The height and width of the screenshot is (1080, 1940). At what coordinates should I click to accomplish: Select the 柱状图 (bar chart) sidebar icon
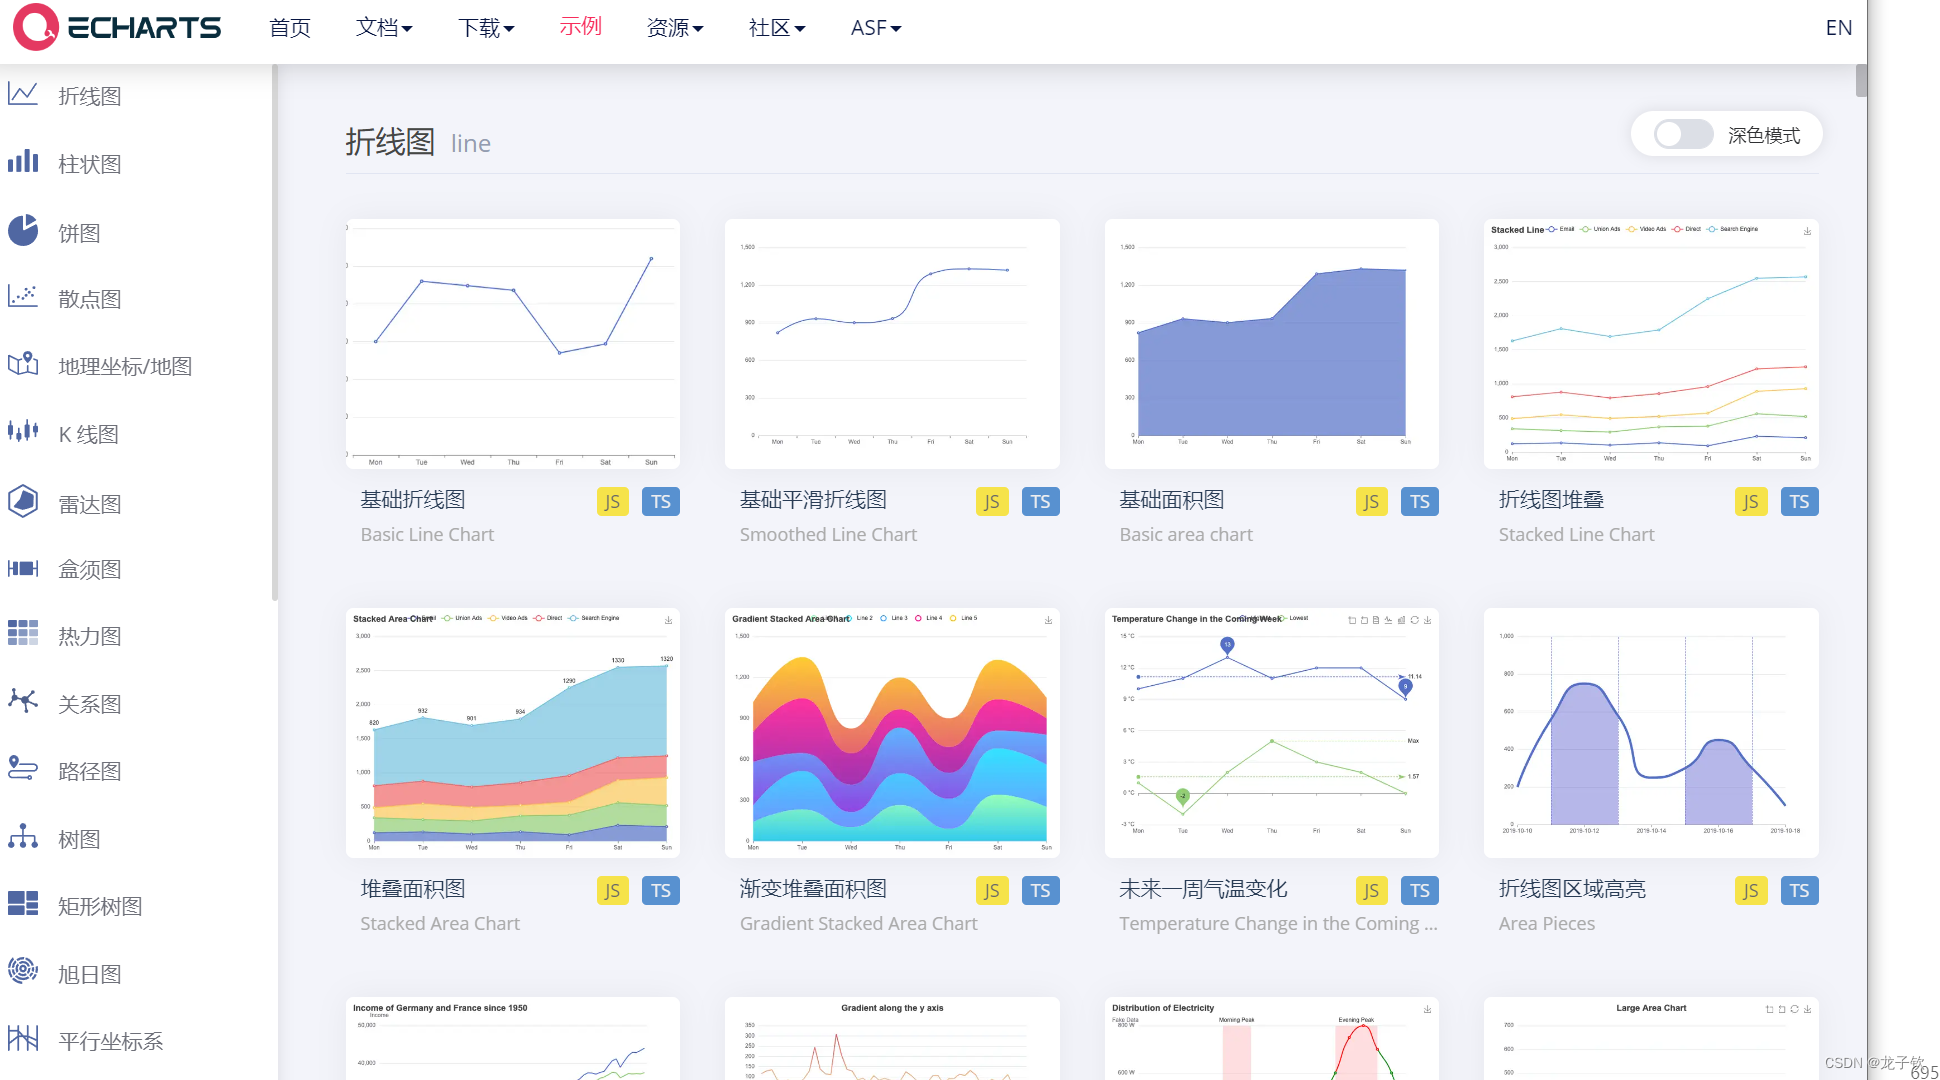point(22,163)
